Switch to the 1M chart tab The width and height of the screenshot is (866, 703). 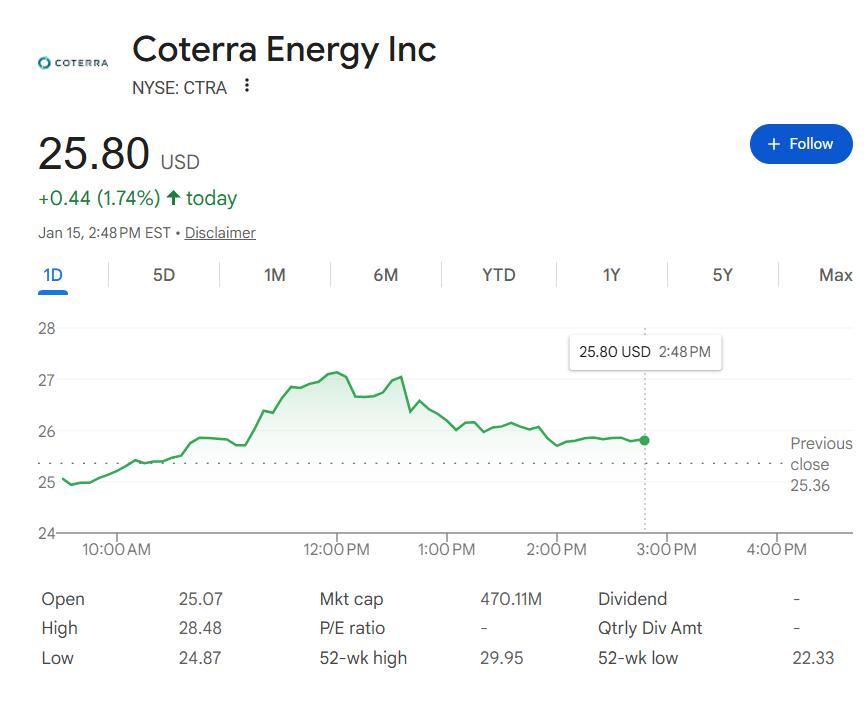275,275
